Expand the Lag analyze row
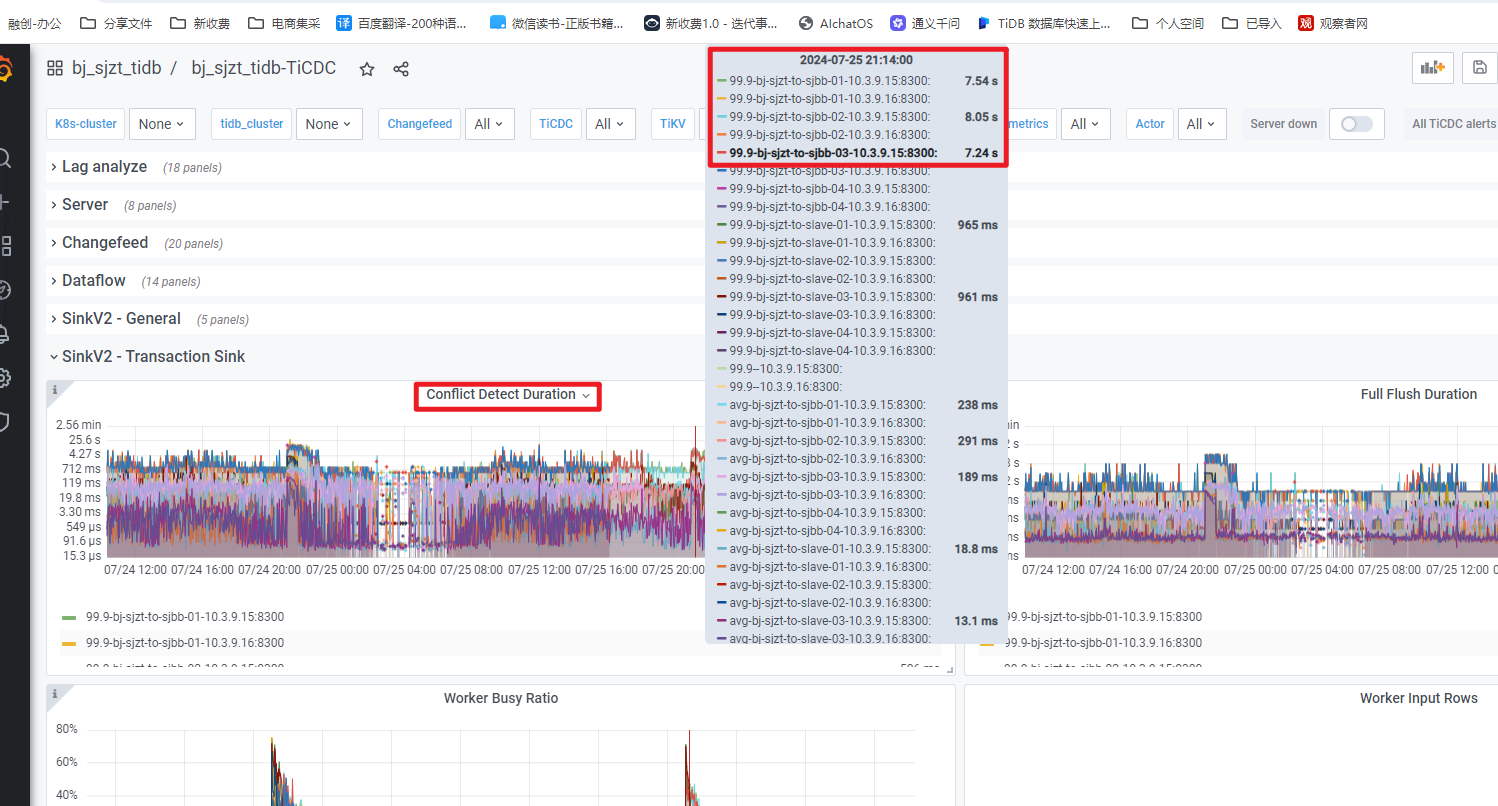Image resolution: width=1498 pixels, height=806 pixels. coord(104,167)
